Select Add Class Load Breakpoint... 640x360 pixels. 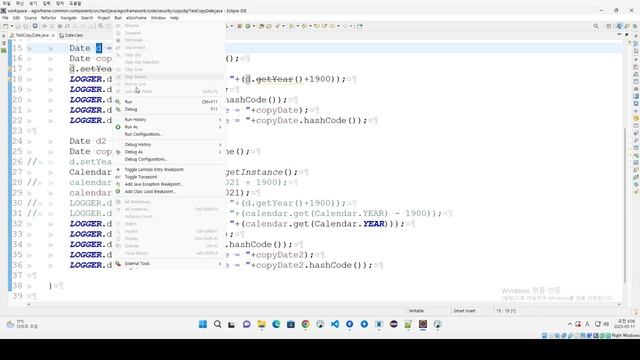coord(150,191)
